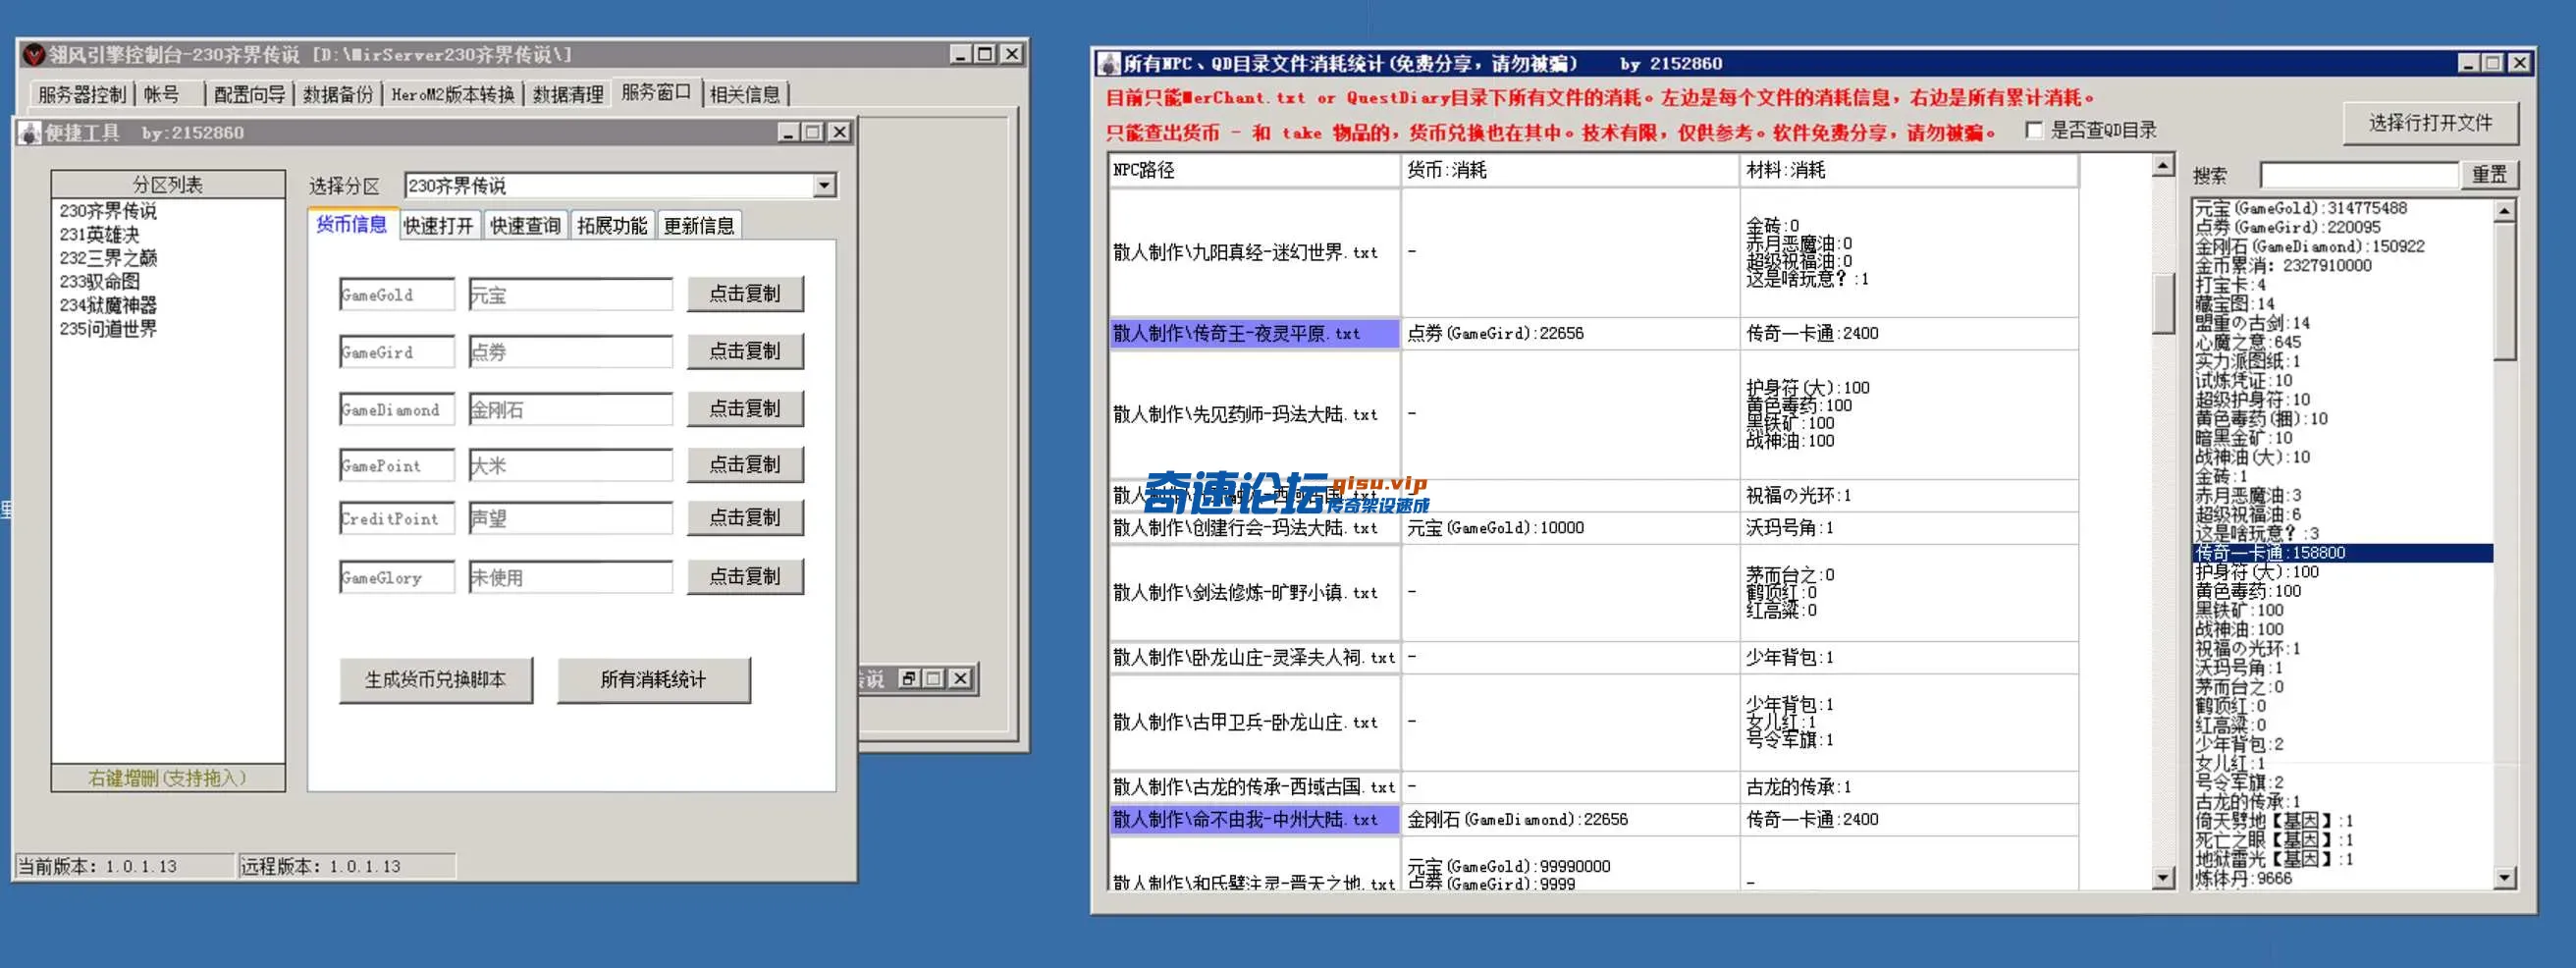Viewport: 2576px width, 968px height.
Task: Click the 未使用 name field
Action: tap(570, 577)
